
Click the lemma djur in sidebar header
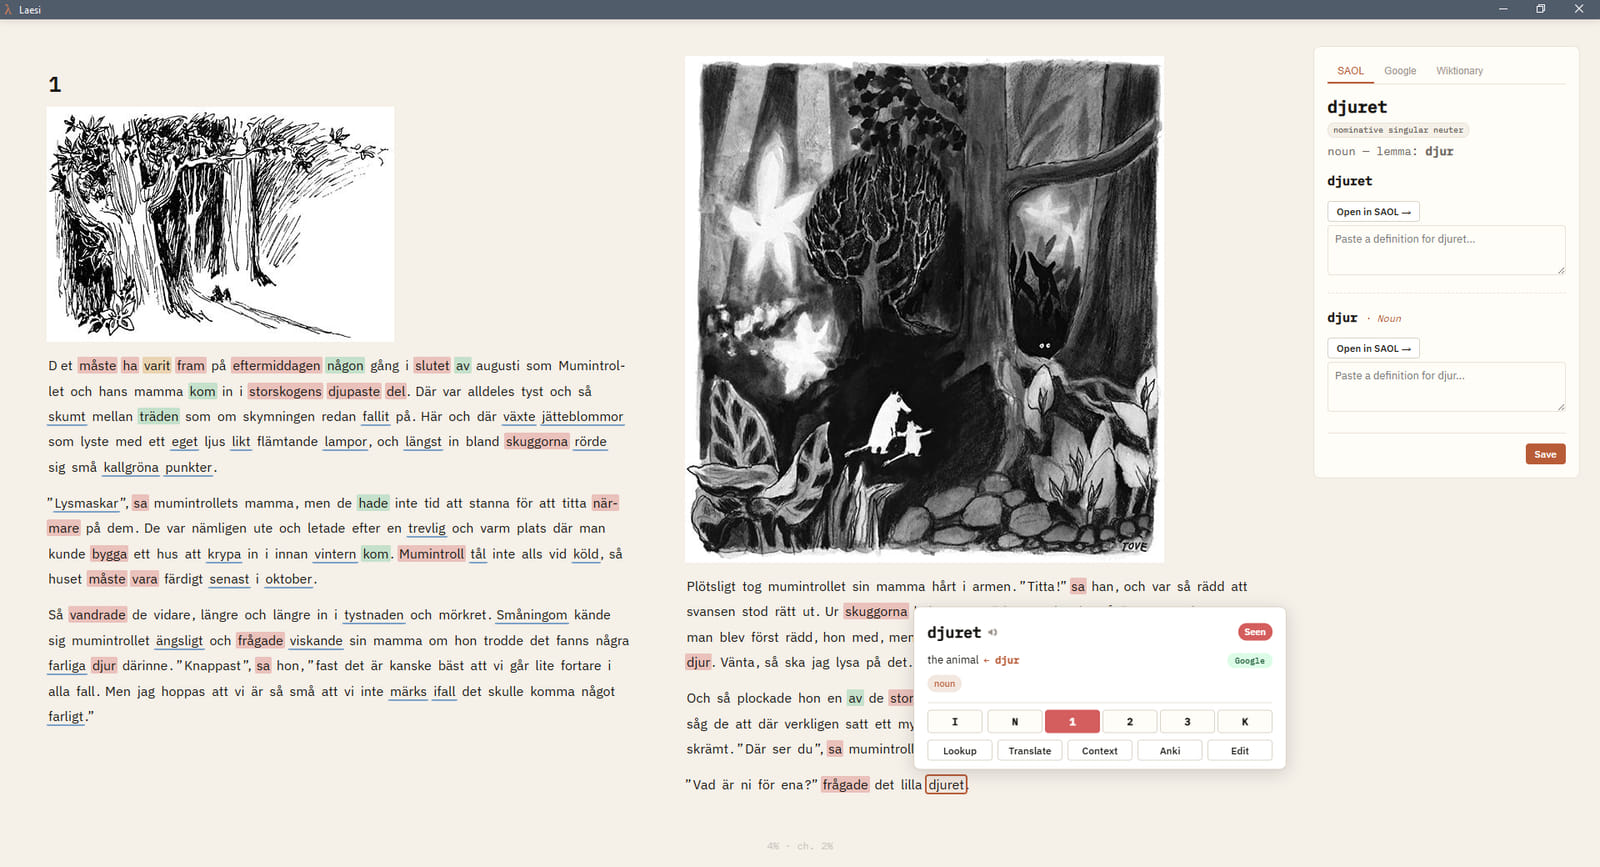(x=1439, y=152)
